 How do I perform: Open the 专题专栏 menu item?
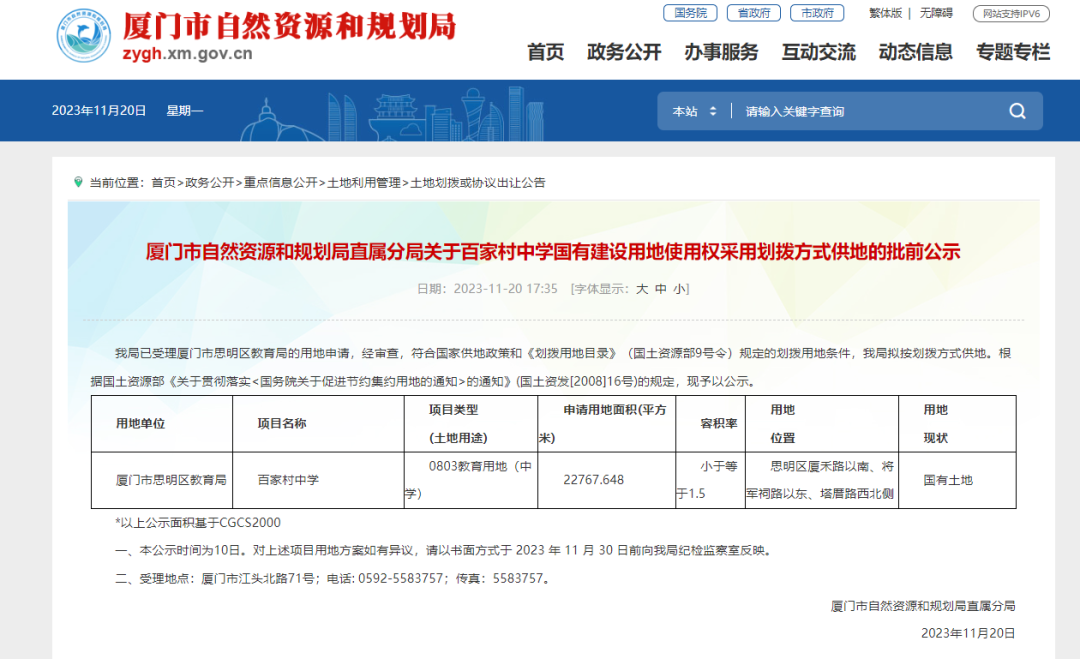tap(1012, 52)
